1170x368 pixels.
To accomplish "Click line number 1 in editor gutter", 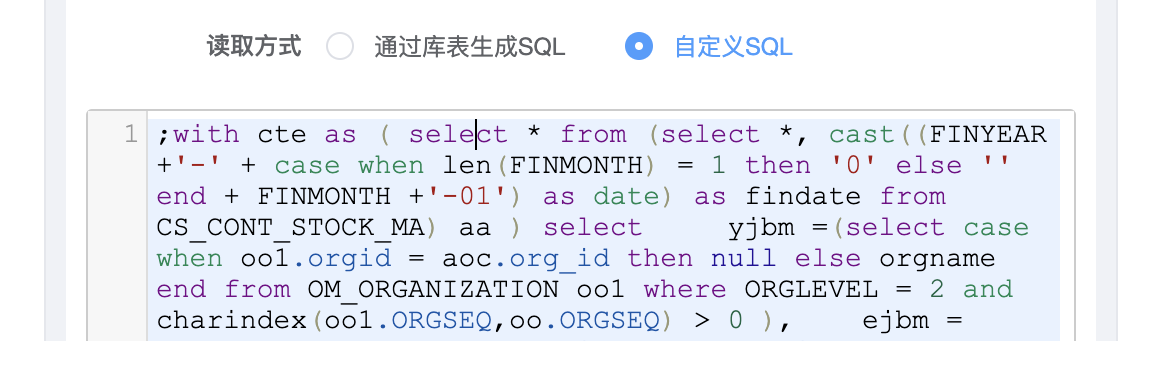I will pyautogui.click(x=131, y=135).
